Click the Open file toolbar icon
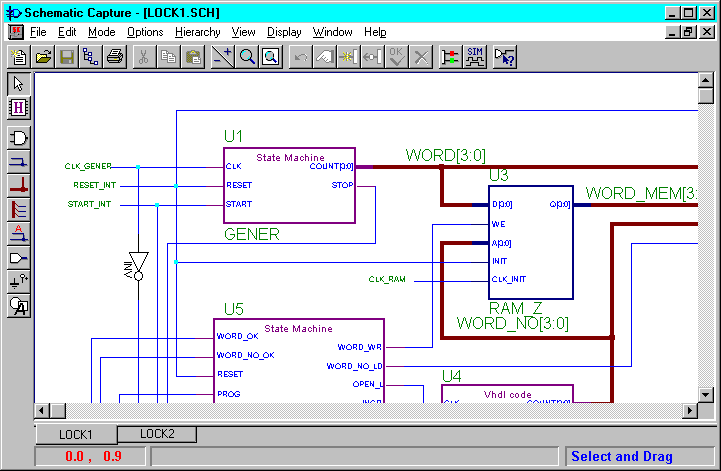The width and height of the screenshot is (721, 471). [43, 56]
